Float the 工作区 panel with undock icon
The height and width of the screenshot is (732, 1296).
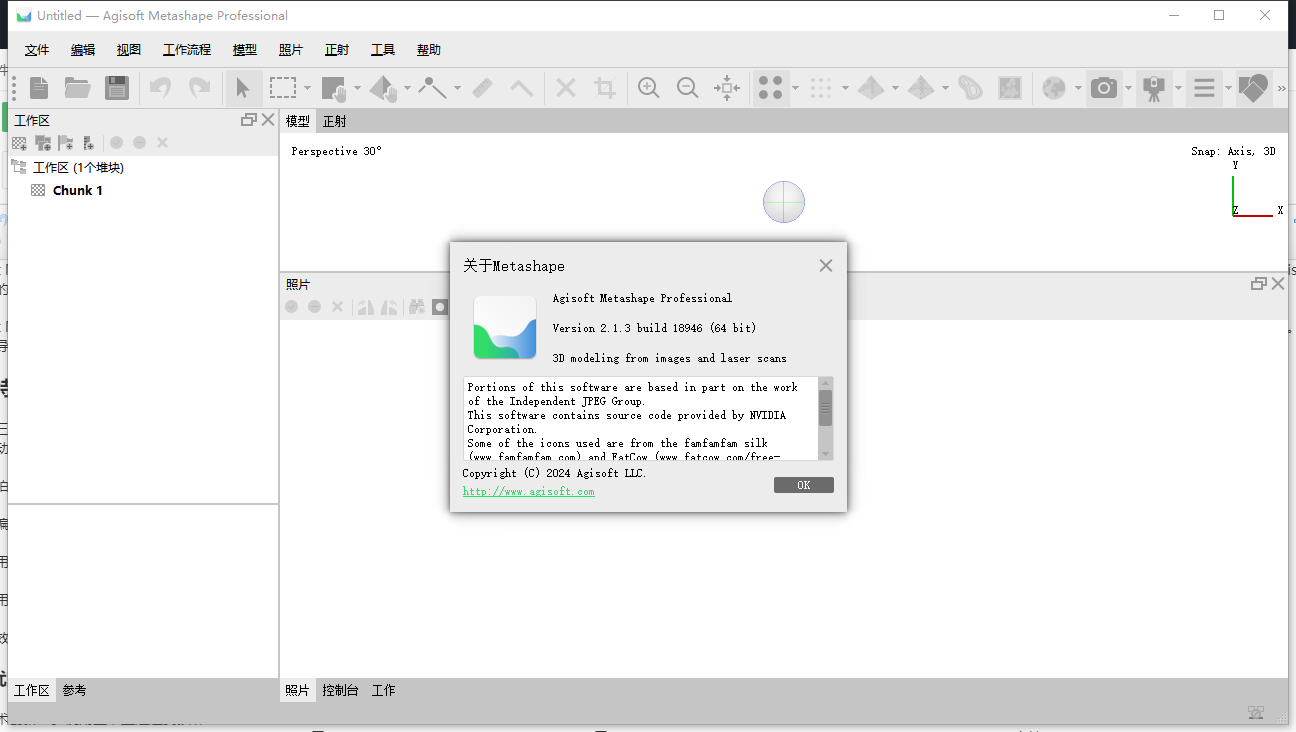pyautogui.click(x=249, y=120)
